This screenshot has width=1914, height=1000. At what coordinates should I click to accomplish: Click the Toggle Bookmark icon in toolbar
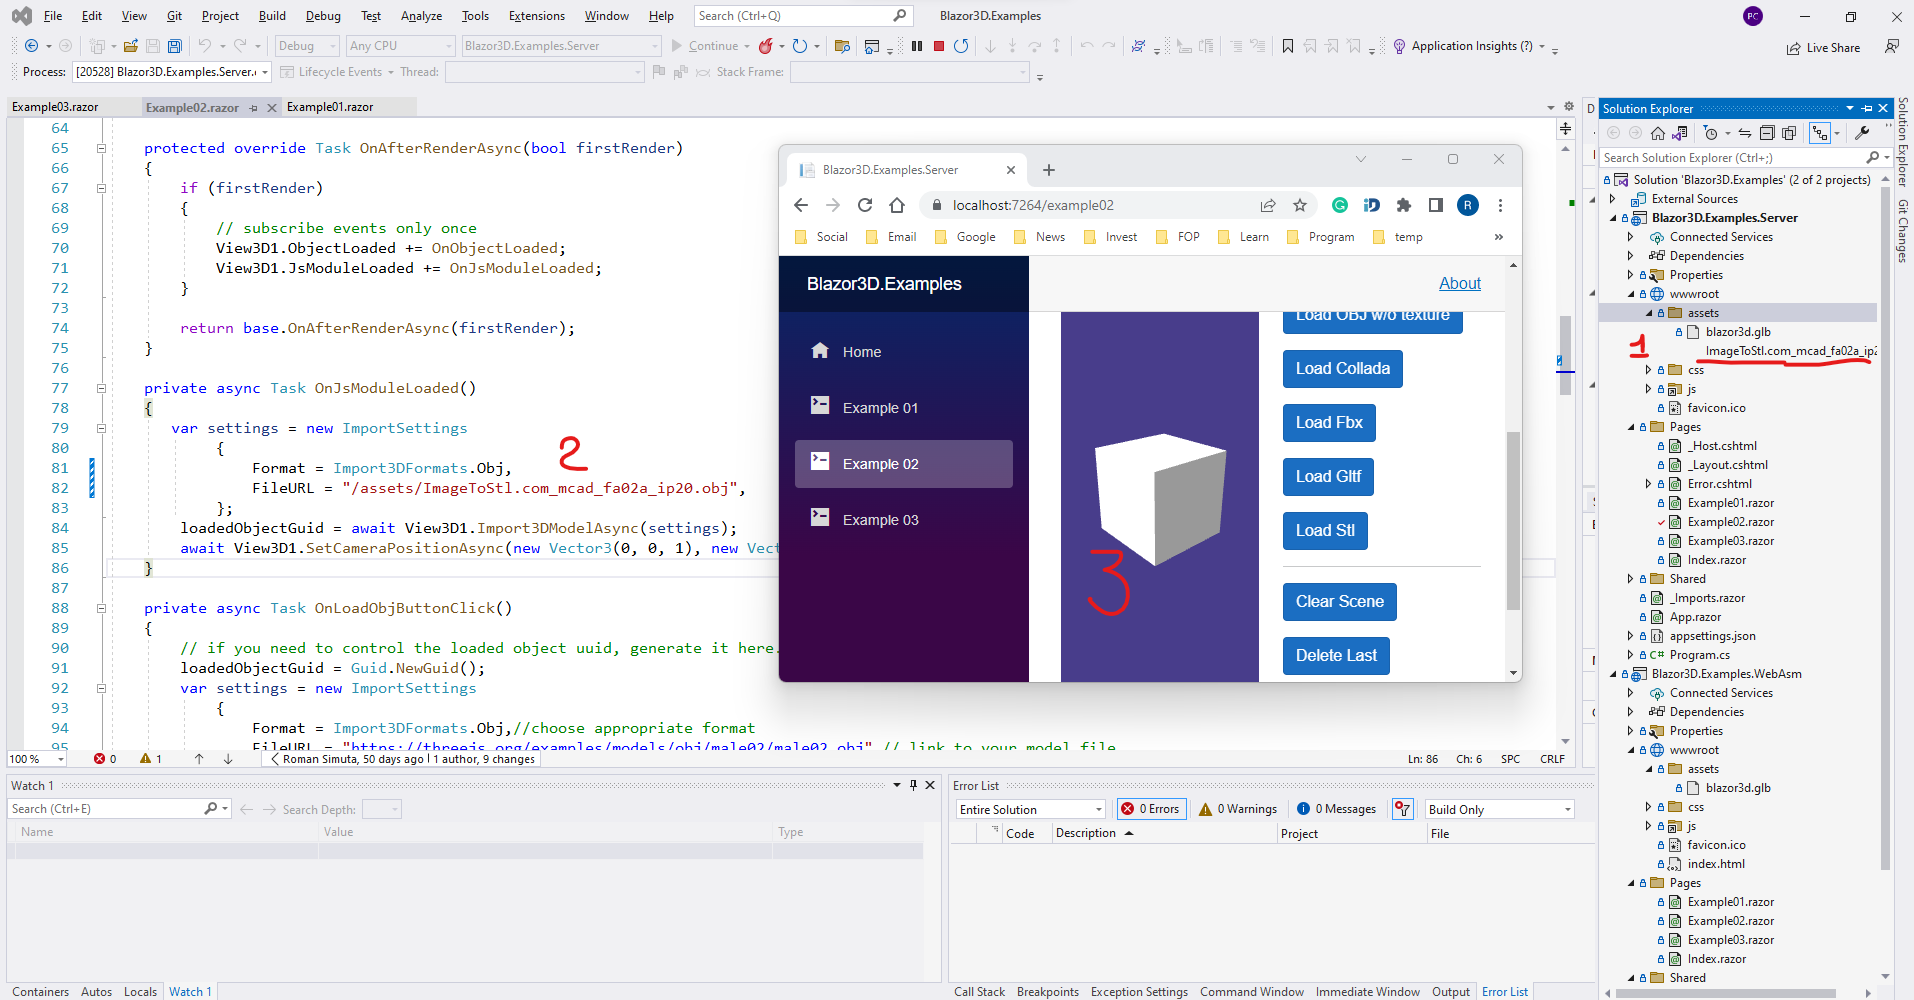pyautogui.click(x=1288, y=46)
